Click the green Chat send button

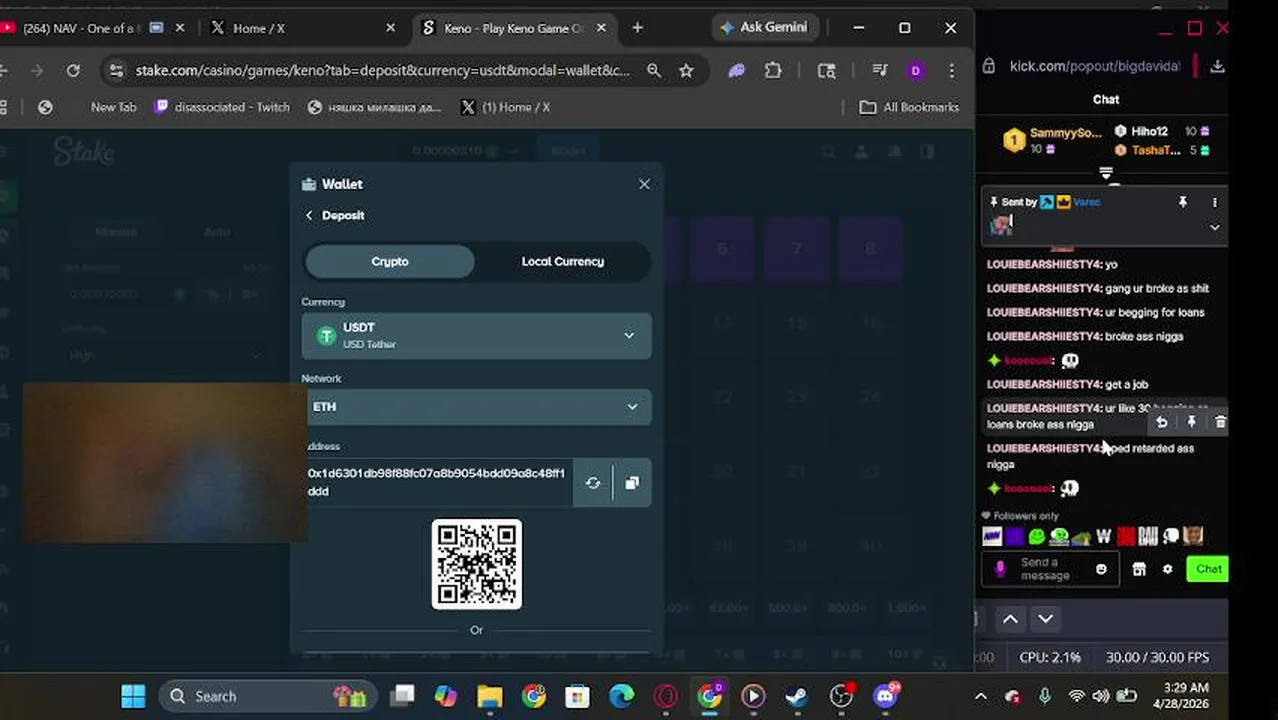pyautogui.click(x=1208, y=569)
